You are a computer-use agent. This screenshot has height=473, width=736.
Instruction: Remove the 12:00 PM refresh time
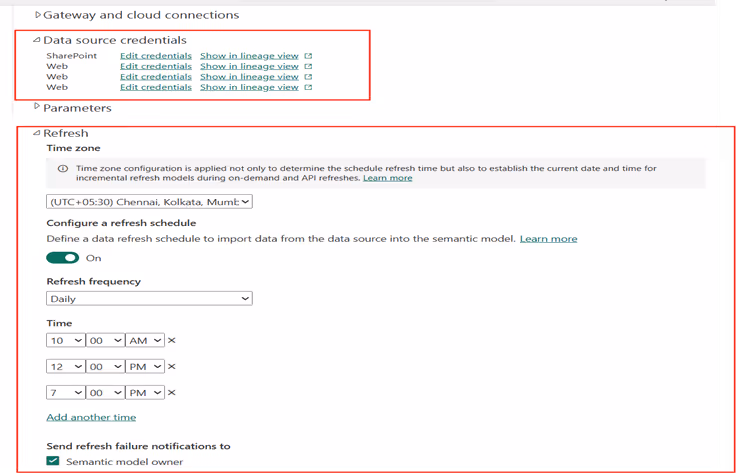coord(172,366)
